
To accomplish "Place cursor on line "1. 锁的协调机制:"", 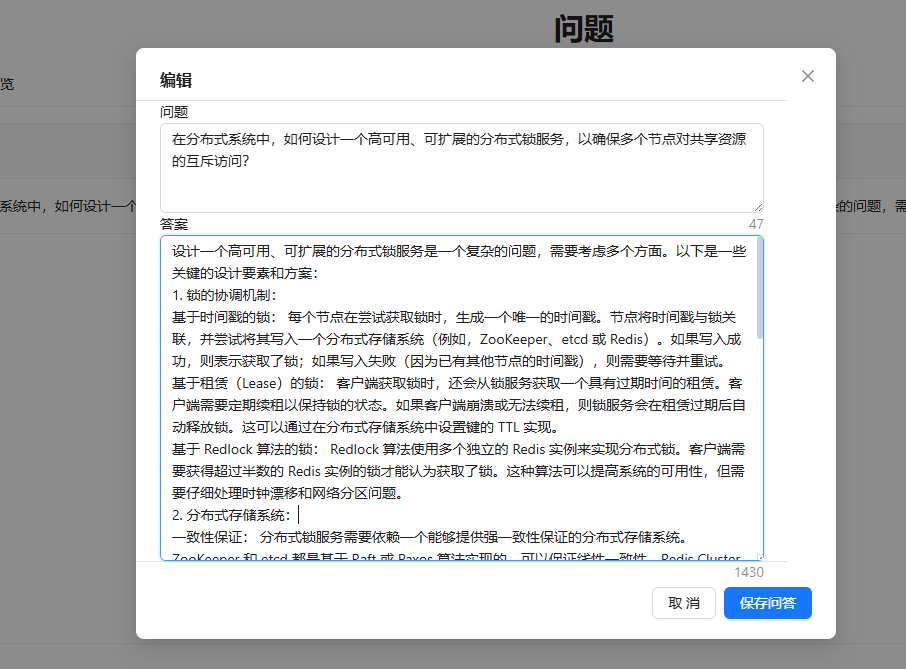I will 224,295.
